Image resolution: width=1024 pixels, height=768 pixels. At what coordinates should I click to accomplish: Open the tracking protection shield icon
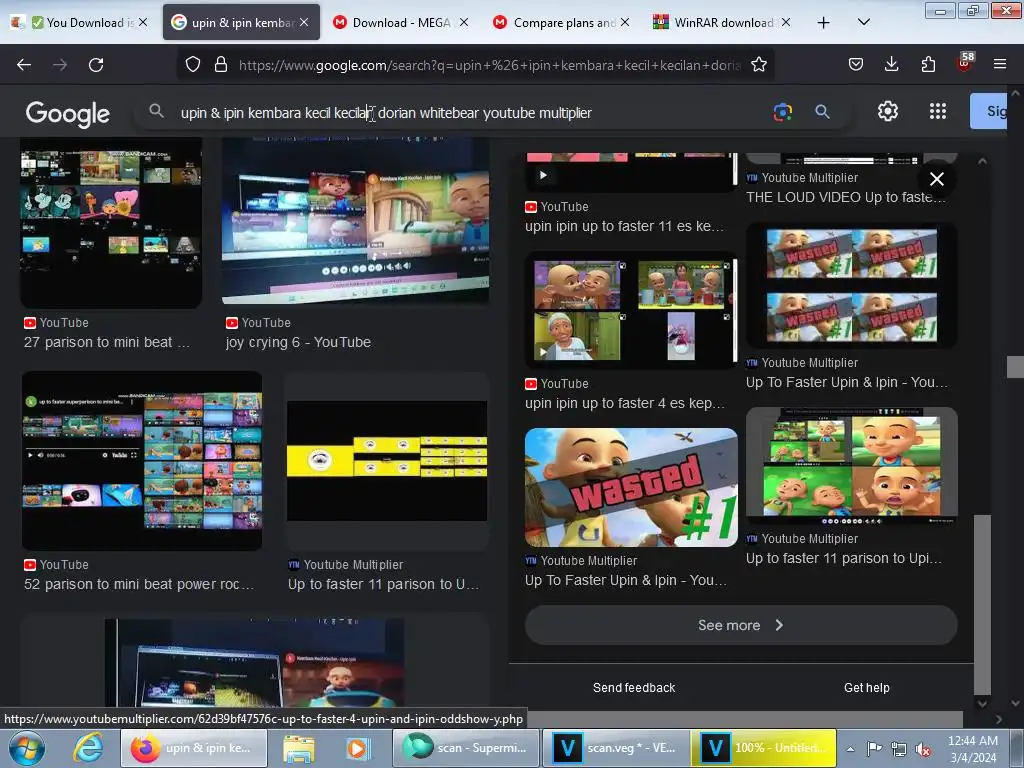[x=193, y=65]
